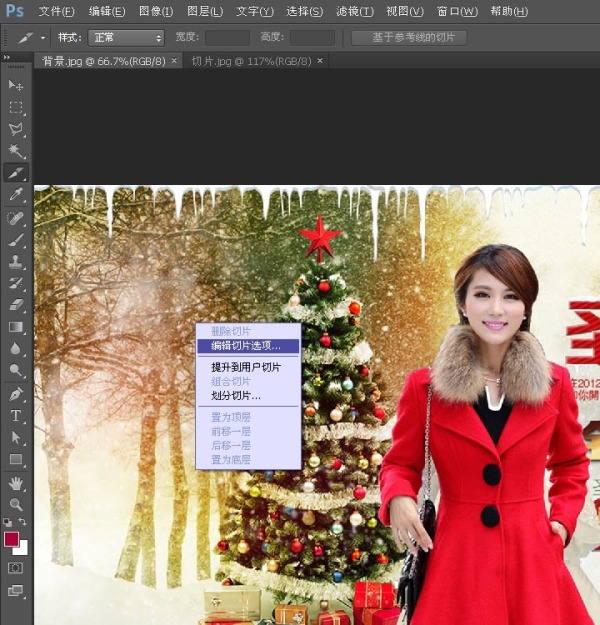
Task: Select the Move tool
Action: coord(16,85)
